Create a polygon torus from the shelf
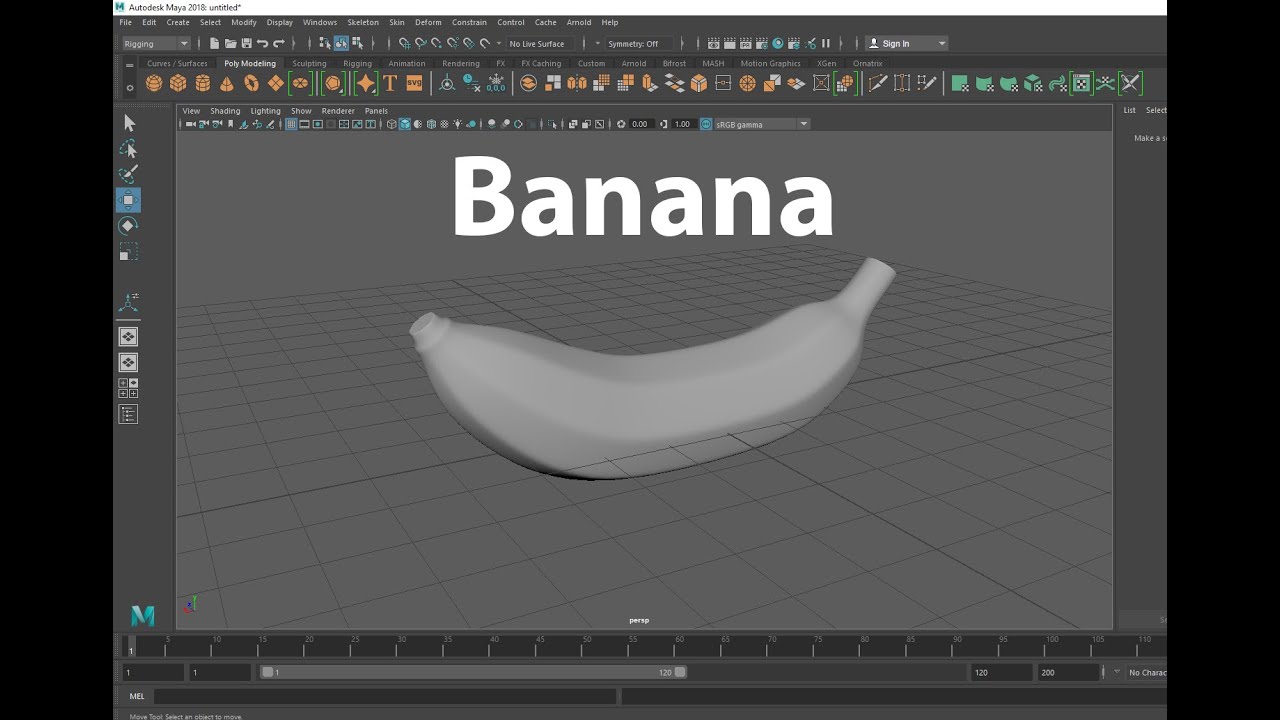Image resolution: width=1280 pixels, height=720 pixels. tap(251, 83)
